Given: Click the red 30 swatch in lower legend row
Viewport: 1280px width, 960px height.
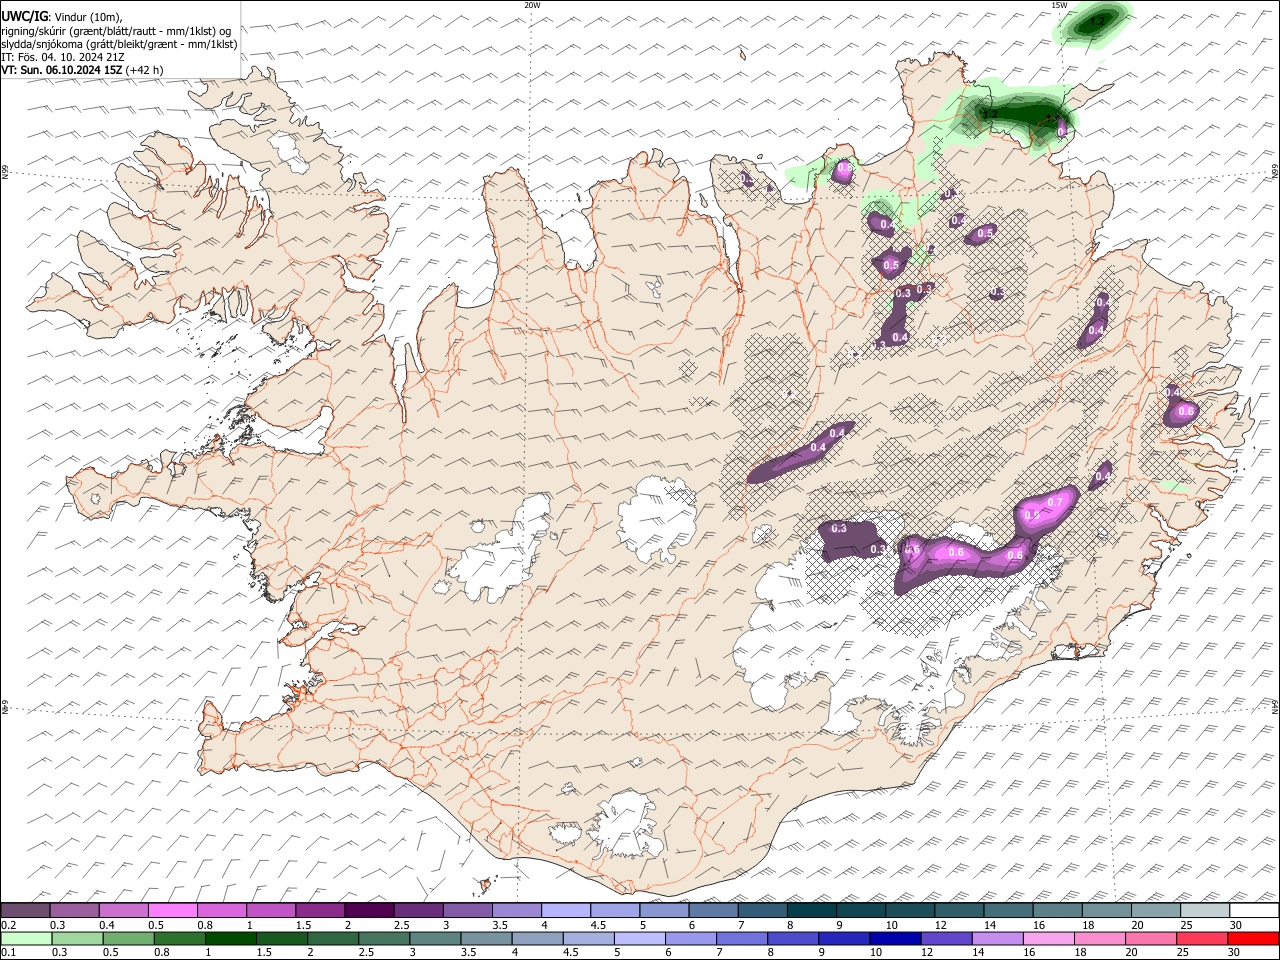Looking at the screenshot, I should click(x=1253, y=939).
